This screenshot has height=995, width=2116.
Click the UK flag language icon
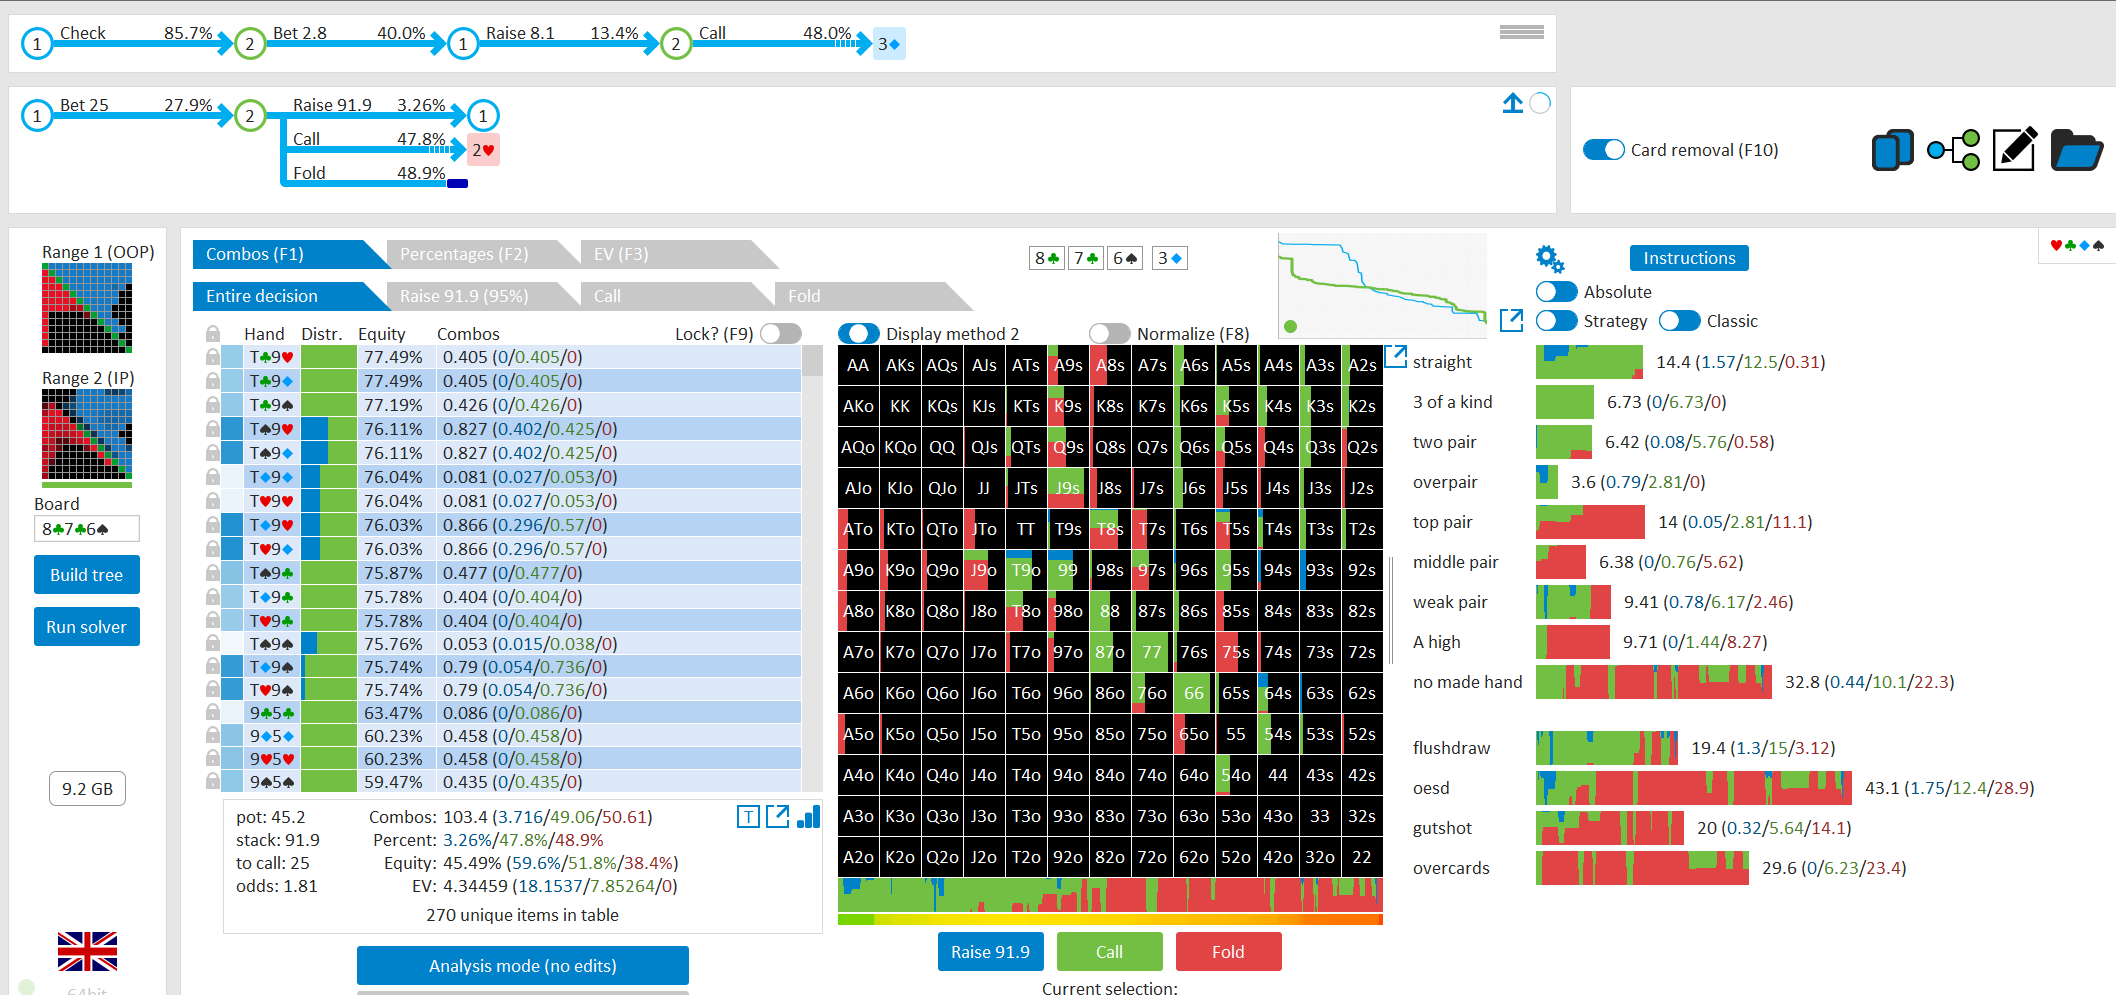pyautogui.click(x=87, y=951)
